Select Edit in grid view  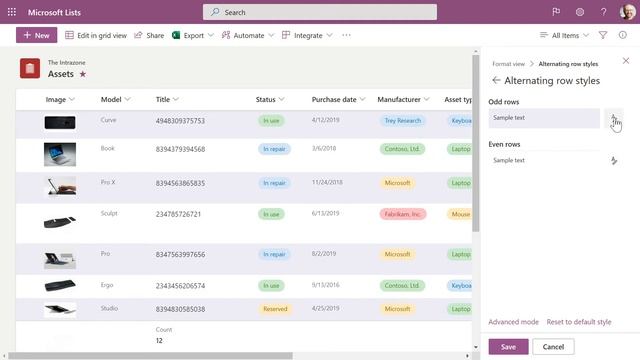[x=96, y=36]
